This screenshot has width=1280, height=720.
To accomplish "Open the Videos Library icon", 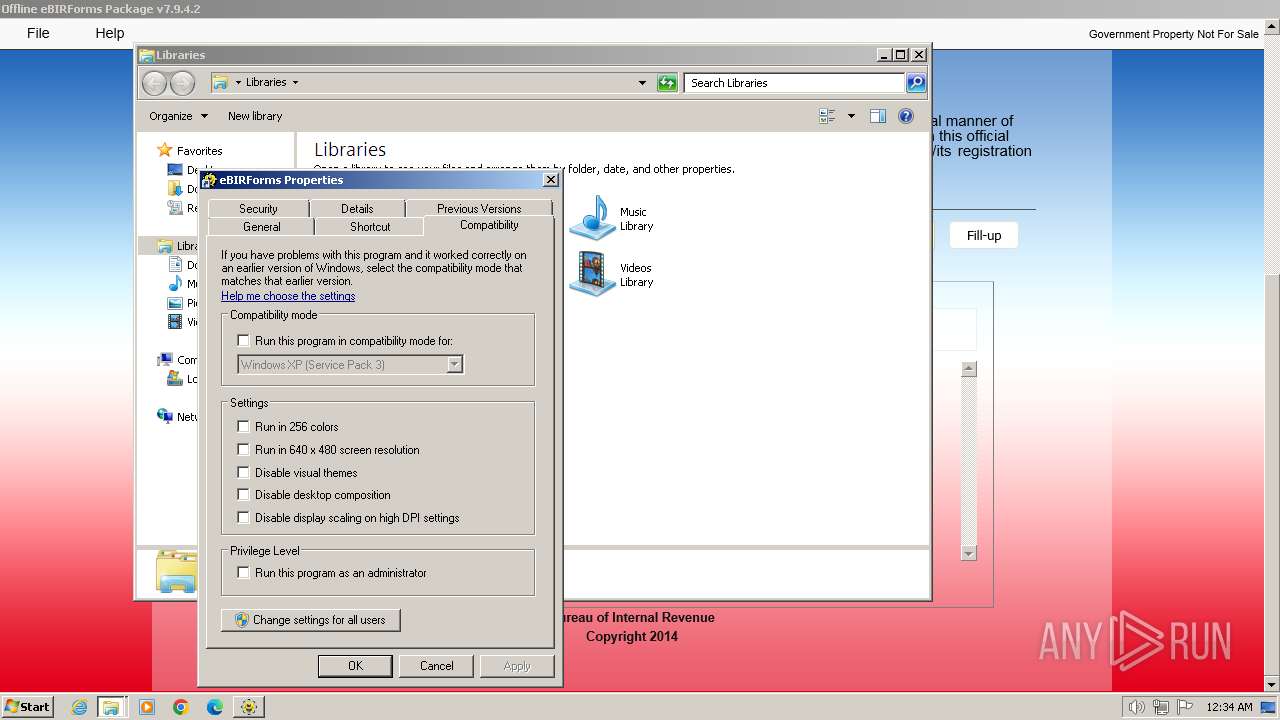I will pyautogui.click(x=592, y=274).
